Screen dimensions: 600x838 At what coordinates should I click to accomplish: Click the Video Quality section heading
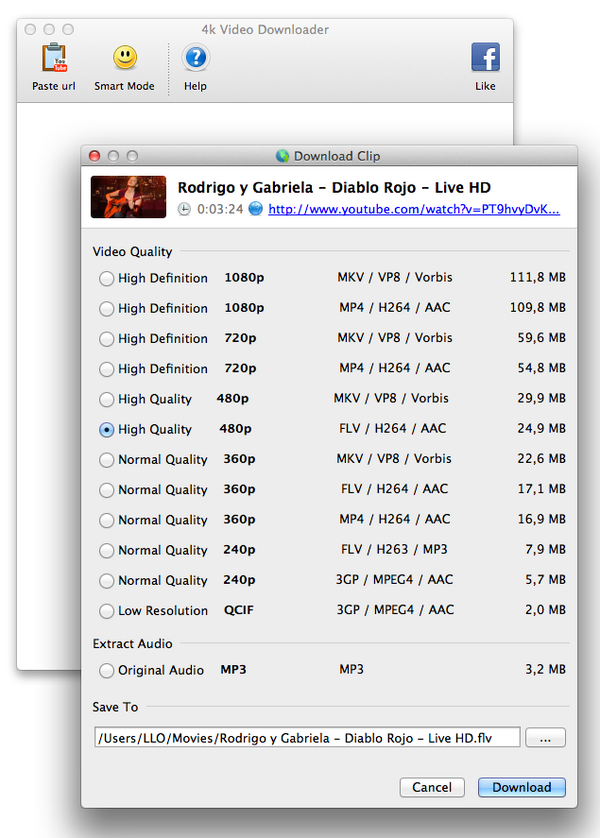click(x=133, y=252)
